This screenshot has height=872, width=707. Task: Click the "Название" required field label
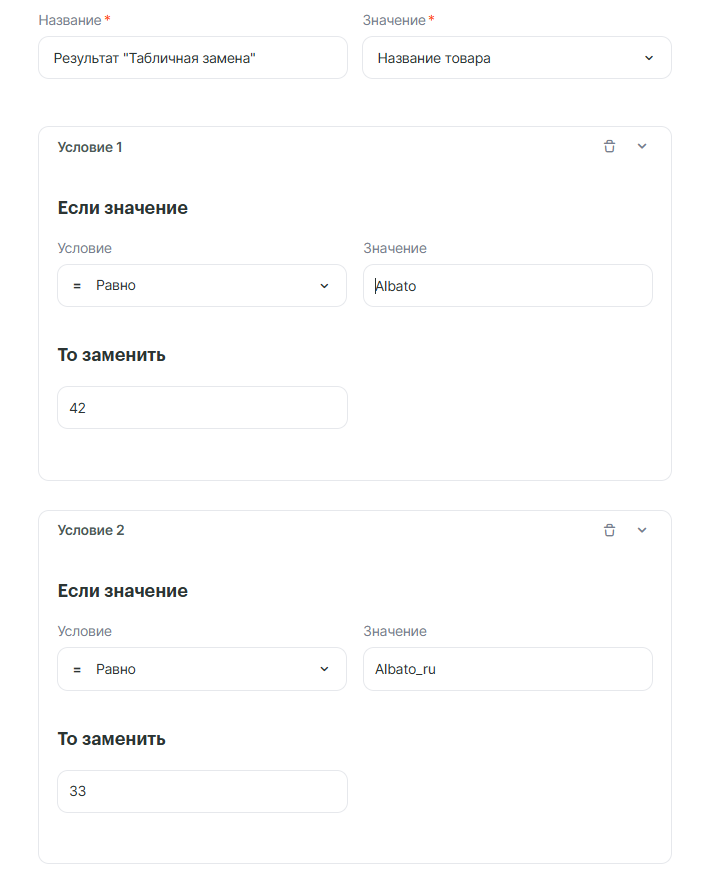tap(69, 20)
